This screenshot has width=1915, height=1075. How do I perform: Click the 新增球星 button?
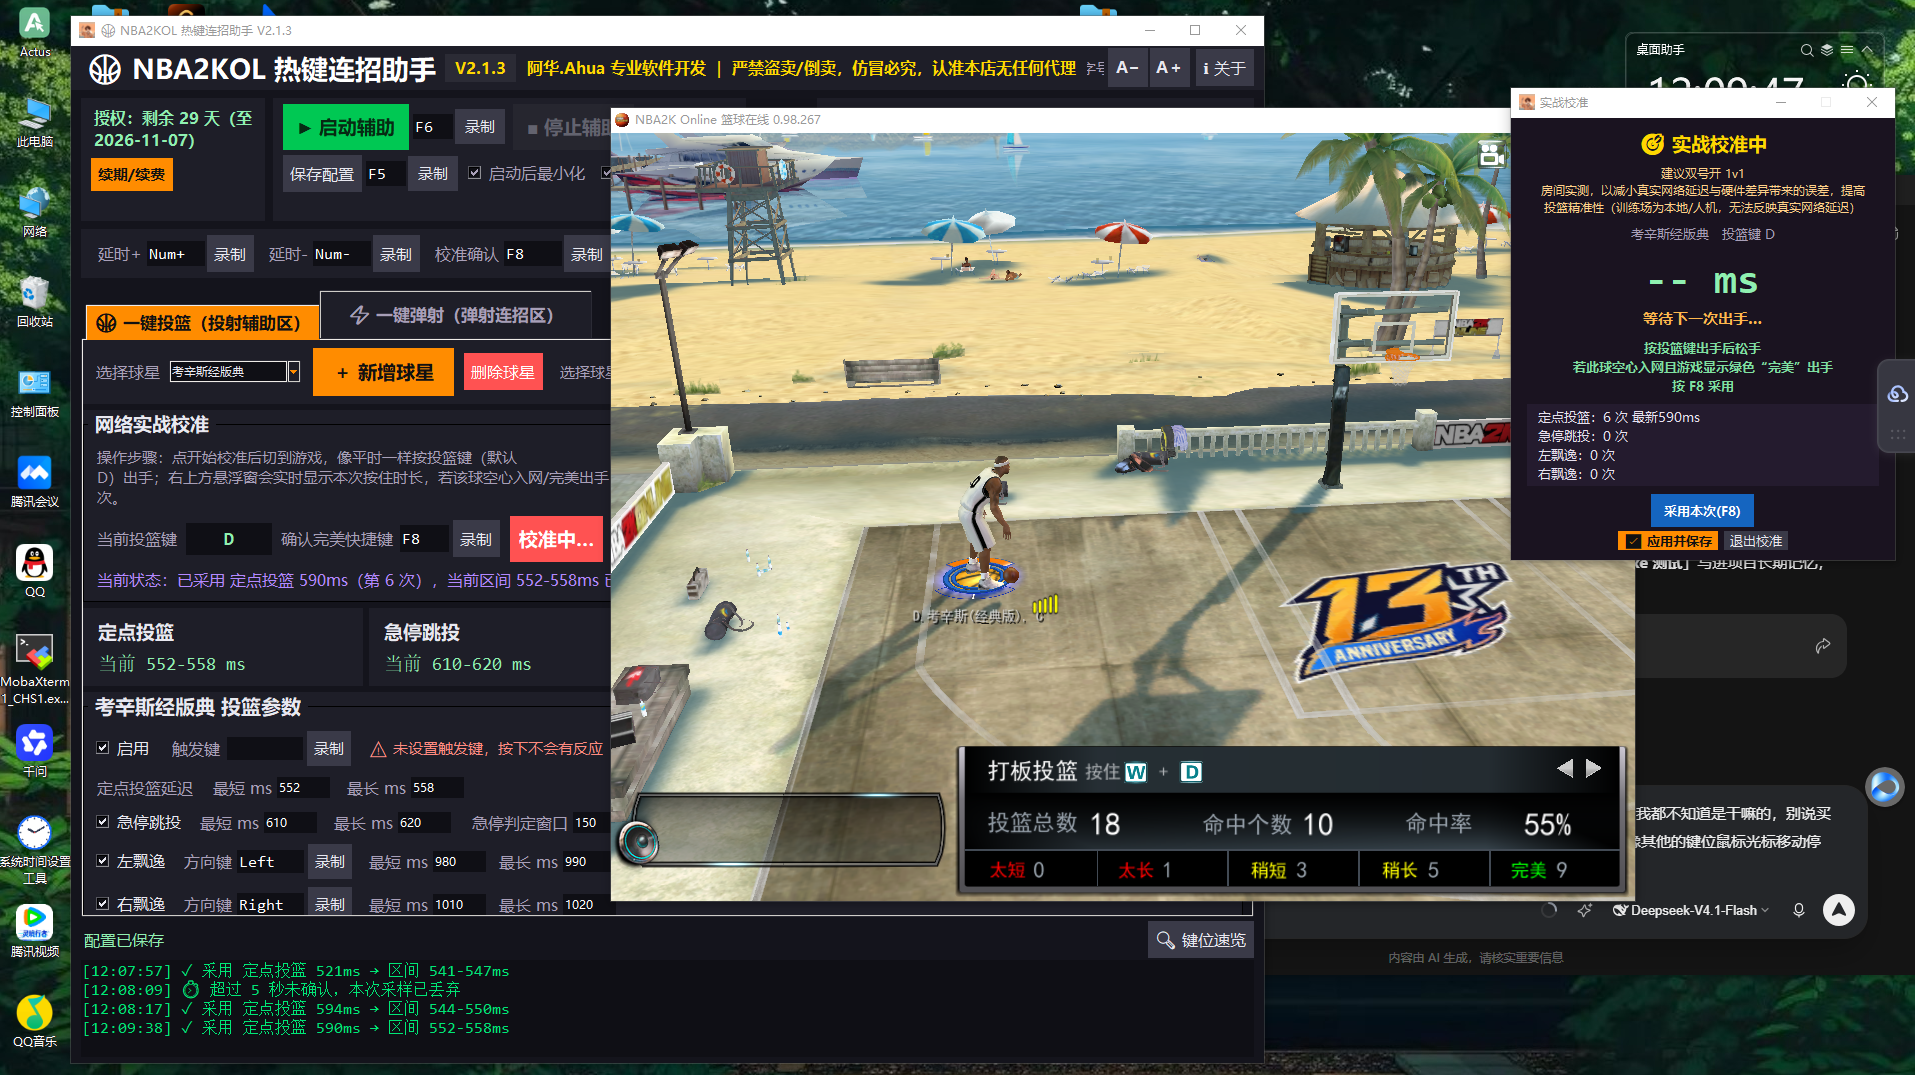(x=384, y=372)
